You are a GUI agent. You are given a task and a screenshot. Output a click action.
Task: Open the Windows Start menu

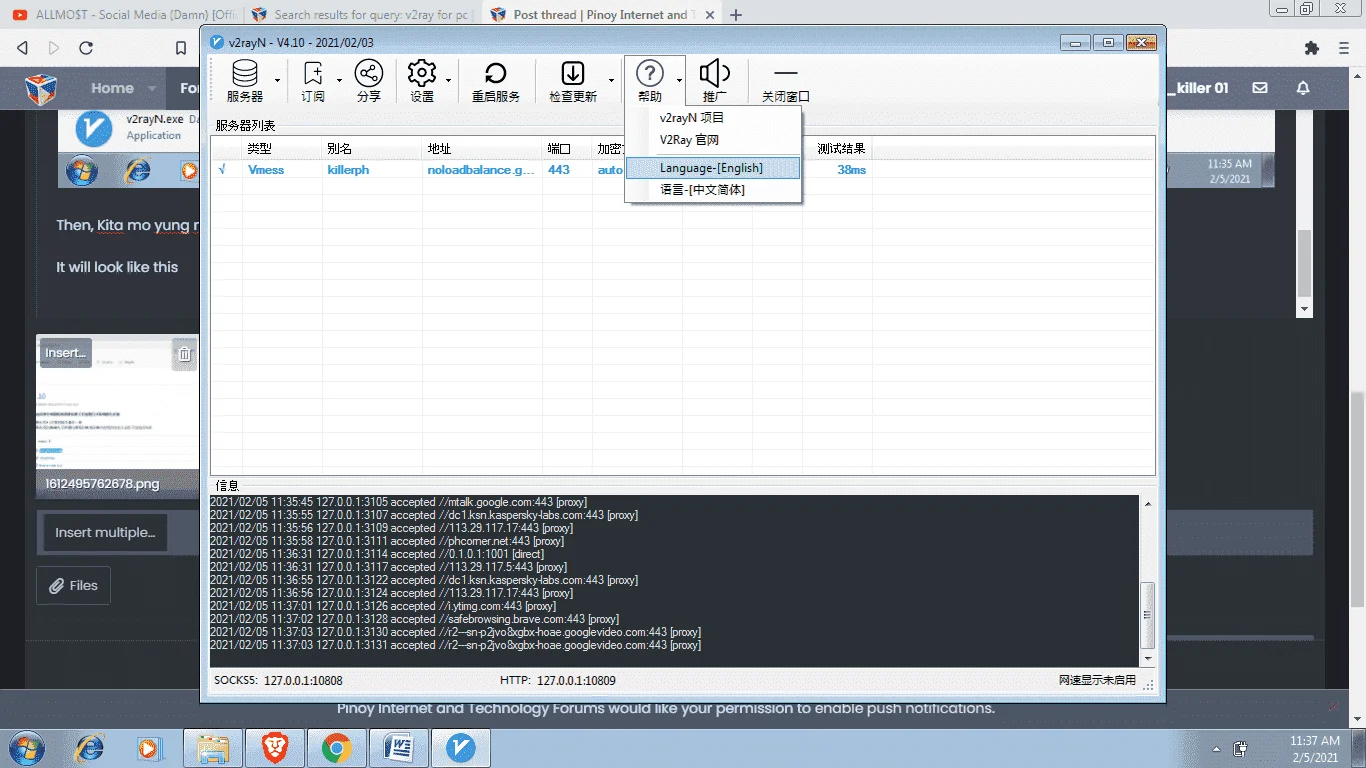[24, 747]
